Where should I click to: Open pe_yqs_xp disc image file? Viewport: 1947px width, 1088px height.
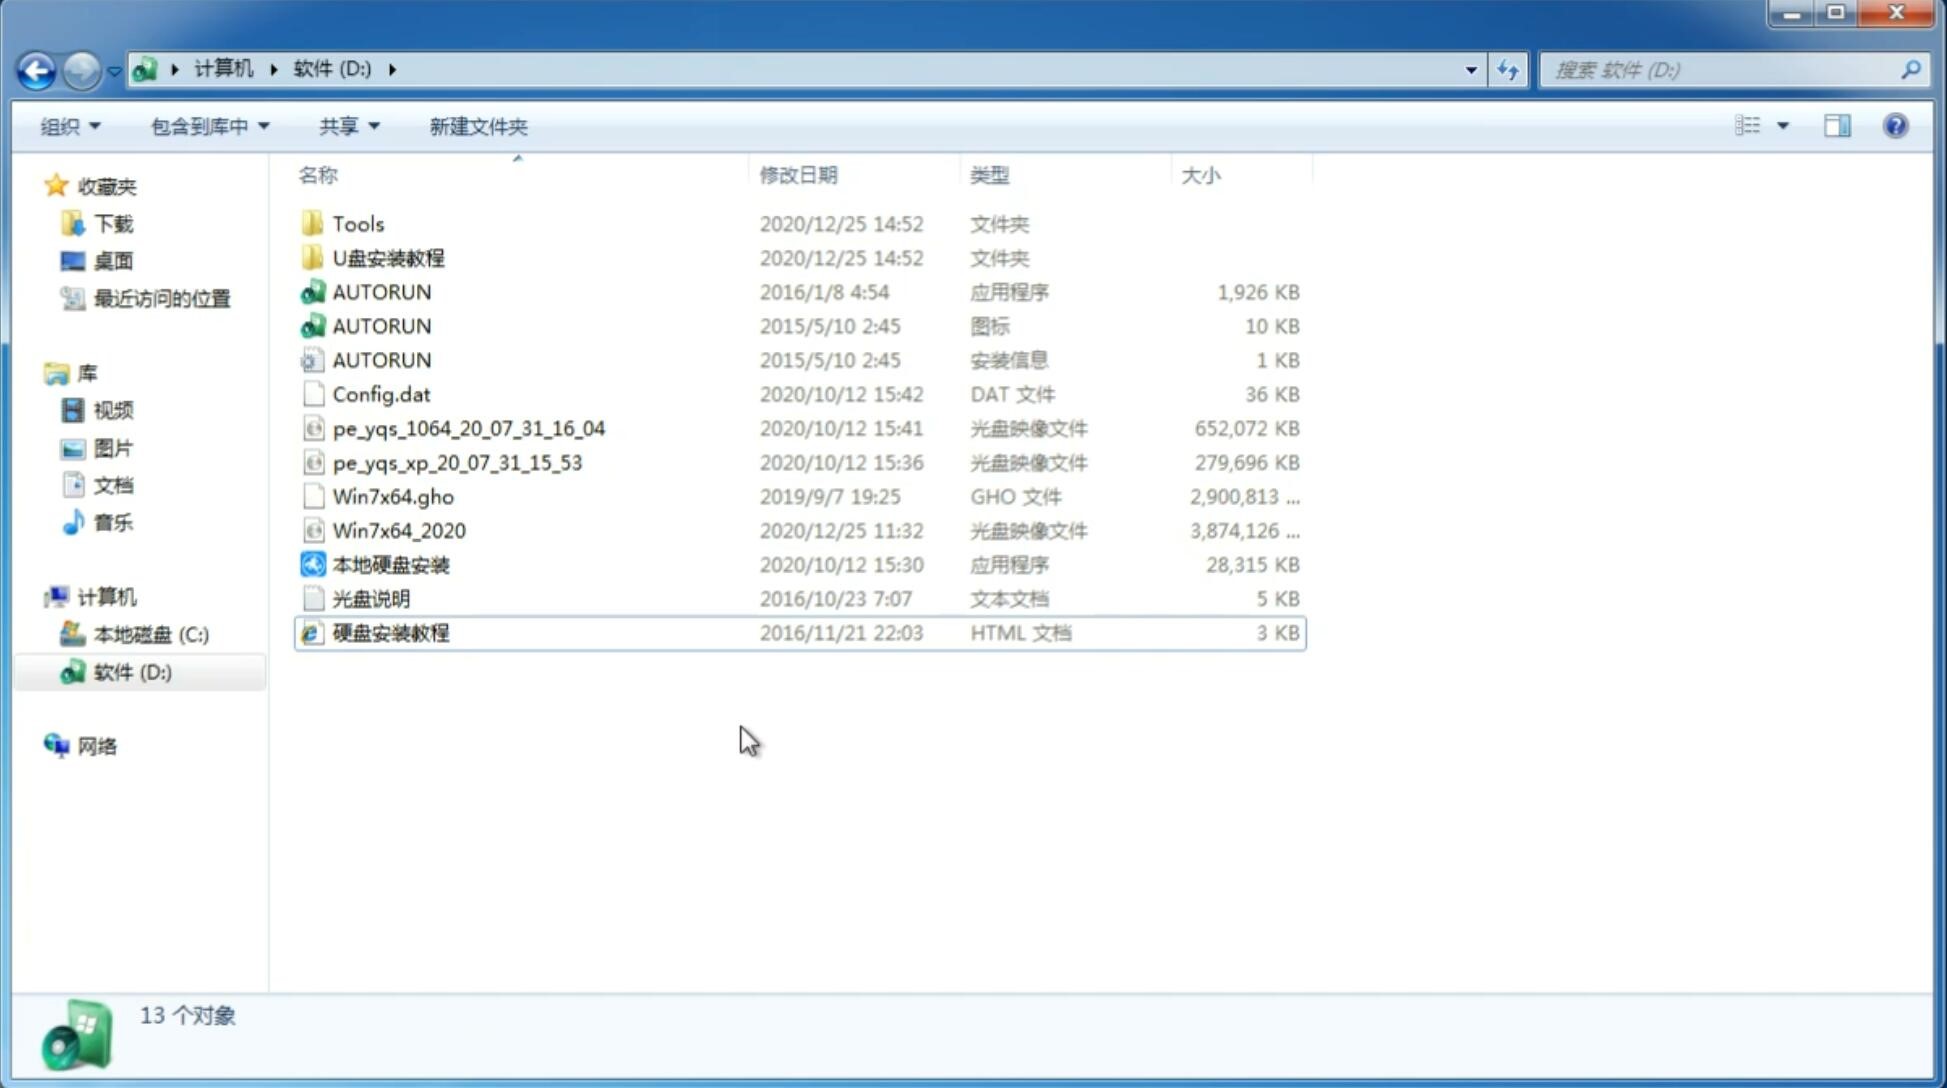click(457, 461)
